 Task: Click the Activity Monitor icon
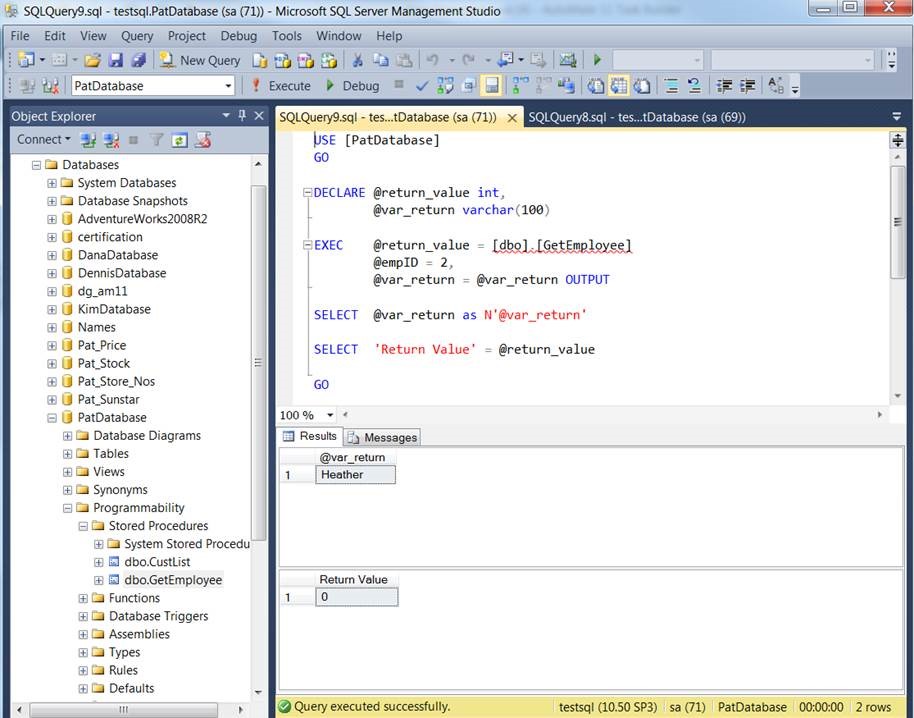pos(568,59)
